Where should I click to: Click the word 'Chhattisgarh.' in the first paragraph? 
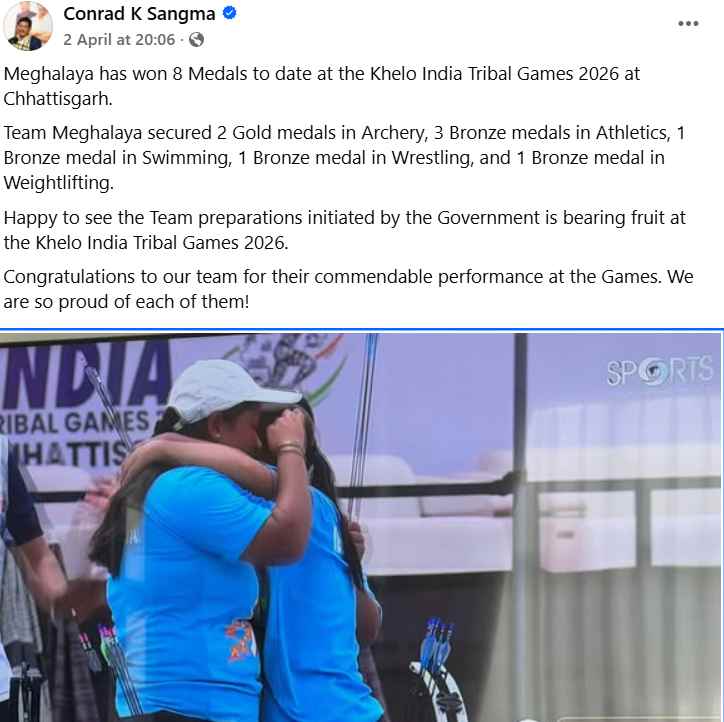coord(58,99)
